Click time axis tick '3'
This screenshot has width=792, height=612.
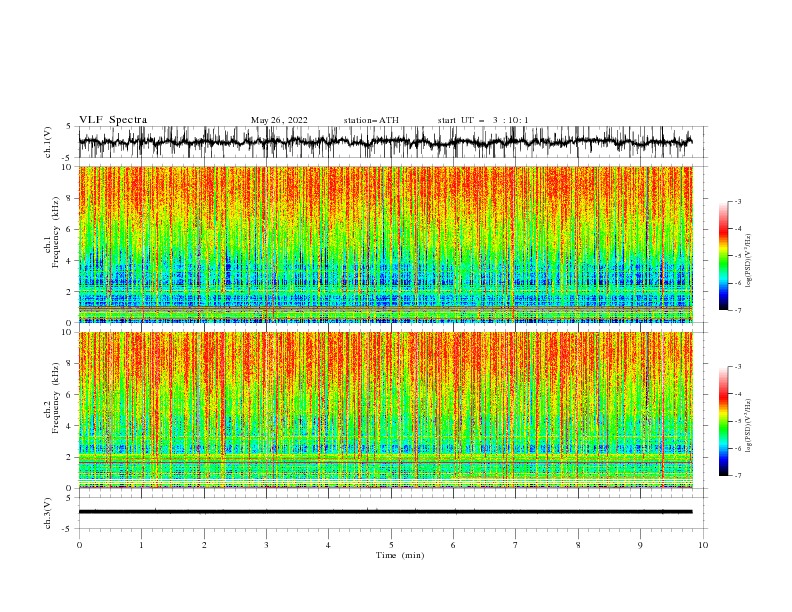(266, 545)
